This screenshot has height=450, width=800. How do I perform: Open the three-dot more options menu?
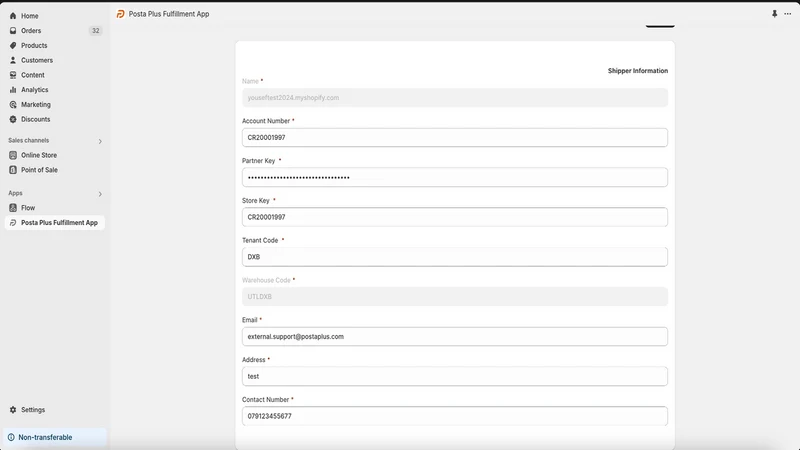[x=788, y=14]
